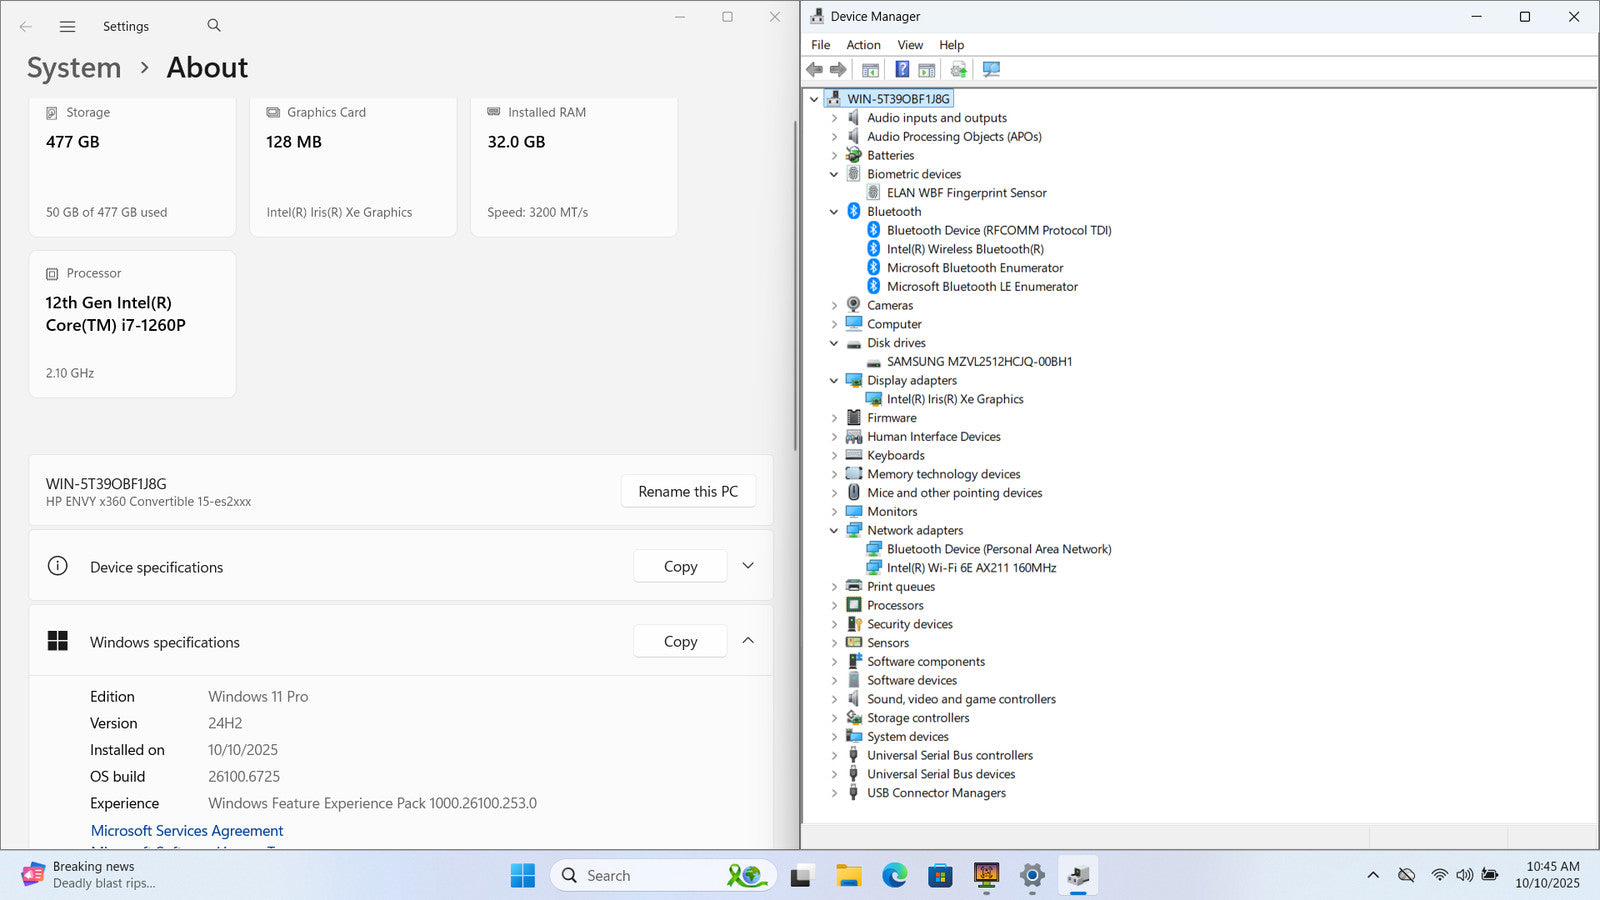Open Microsoft Edge from the taskbar

click(x=894, y=876)
